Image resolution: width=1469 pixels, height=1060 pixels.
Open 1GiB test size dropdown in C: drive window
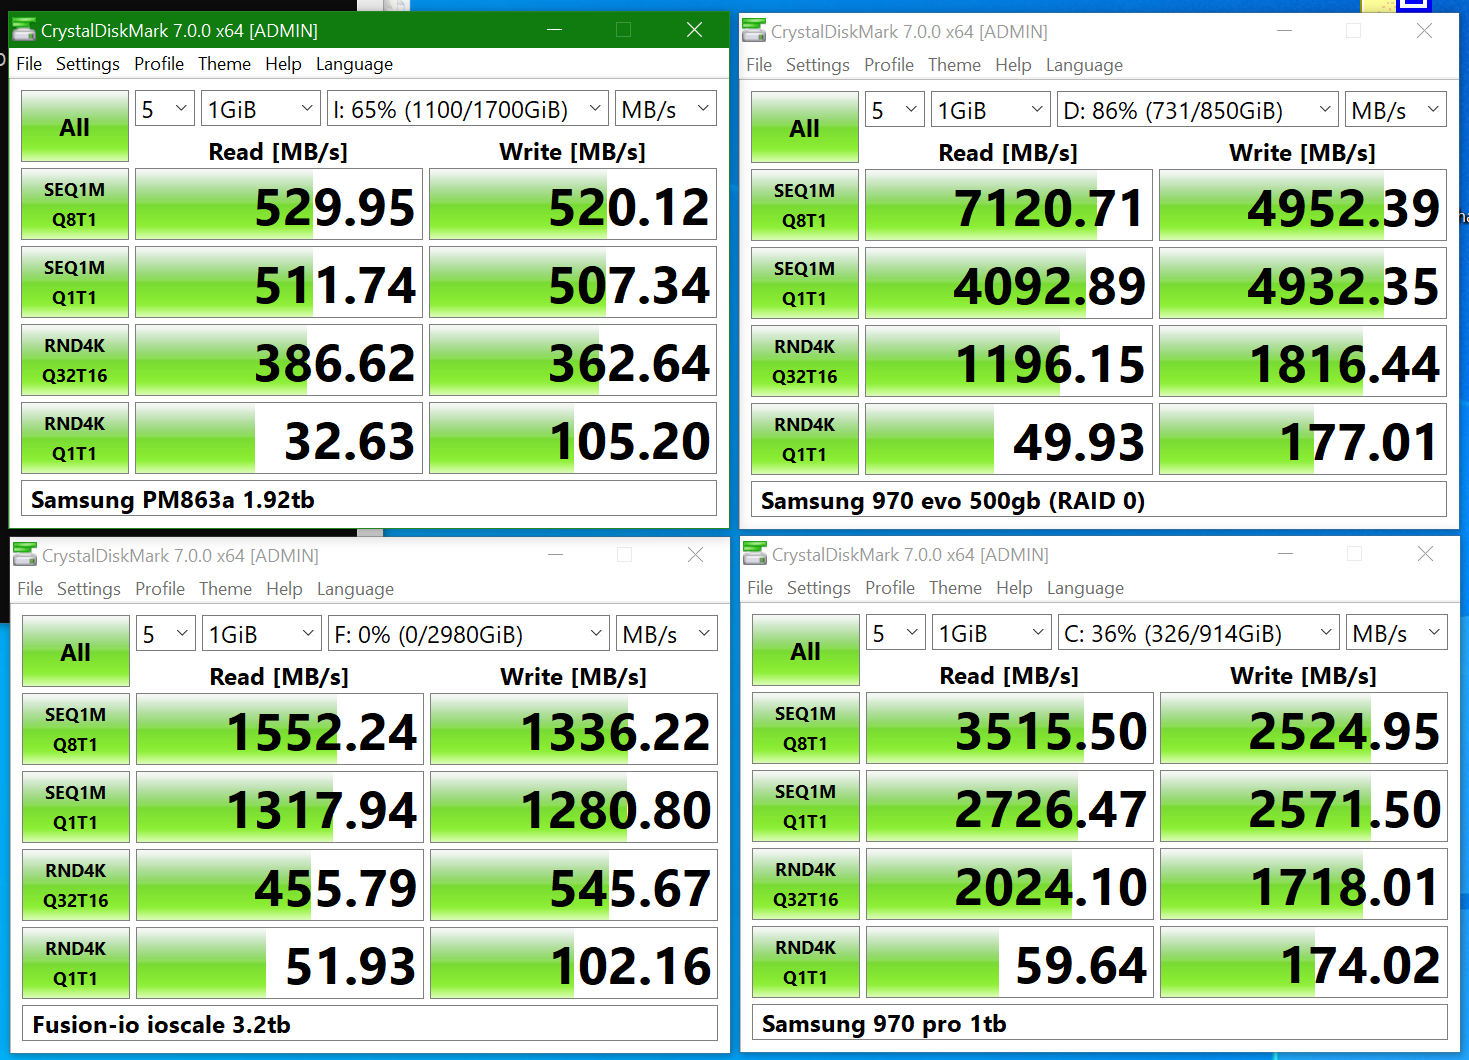click(992, 633)
